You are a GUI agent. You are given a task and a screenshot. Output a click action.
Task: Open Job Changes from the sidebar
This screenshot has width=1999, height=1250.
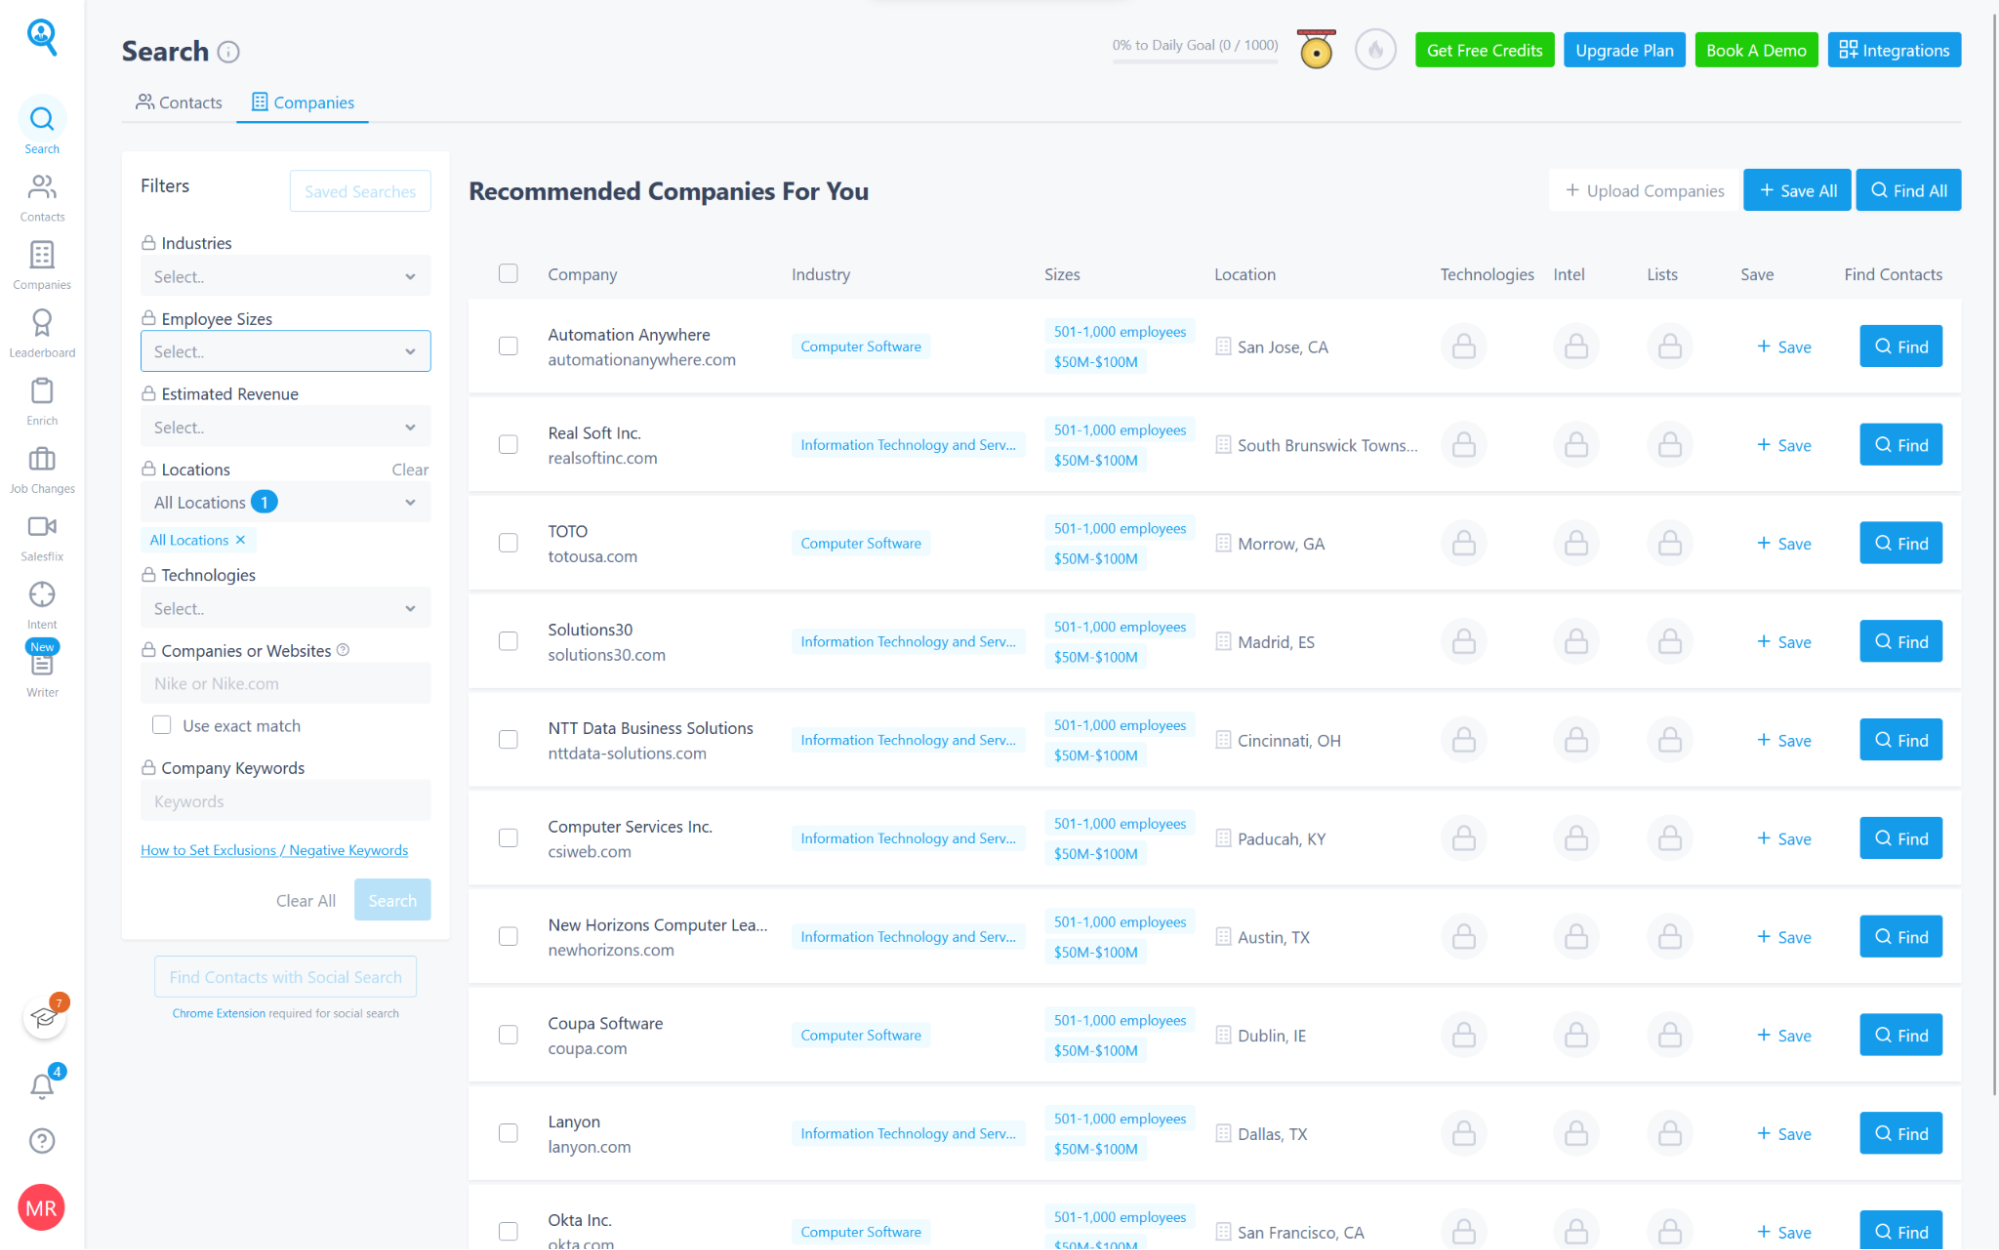click(x=41, y=468)
